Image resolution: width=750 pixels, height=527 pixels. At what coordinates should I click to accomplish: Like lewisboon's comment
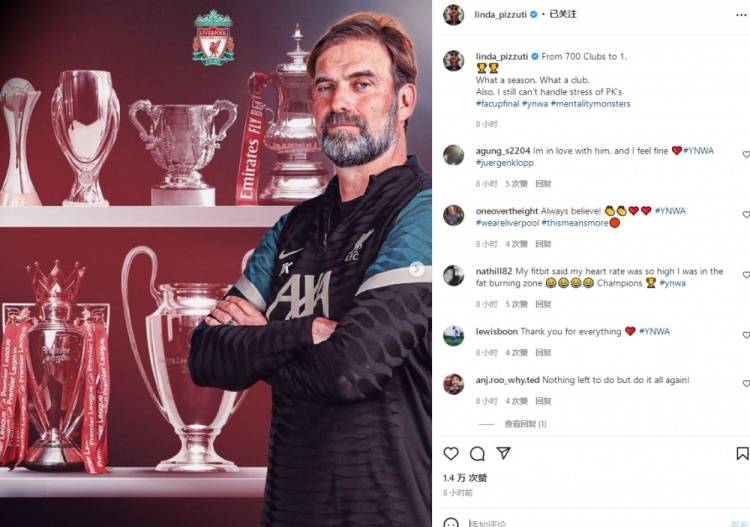point(746,335)
